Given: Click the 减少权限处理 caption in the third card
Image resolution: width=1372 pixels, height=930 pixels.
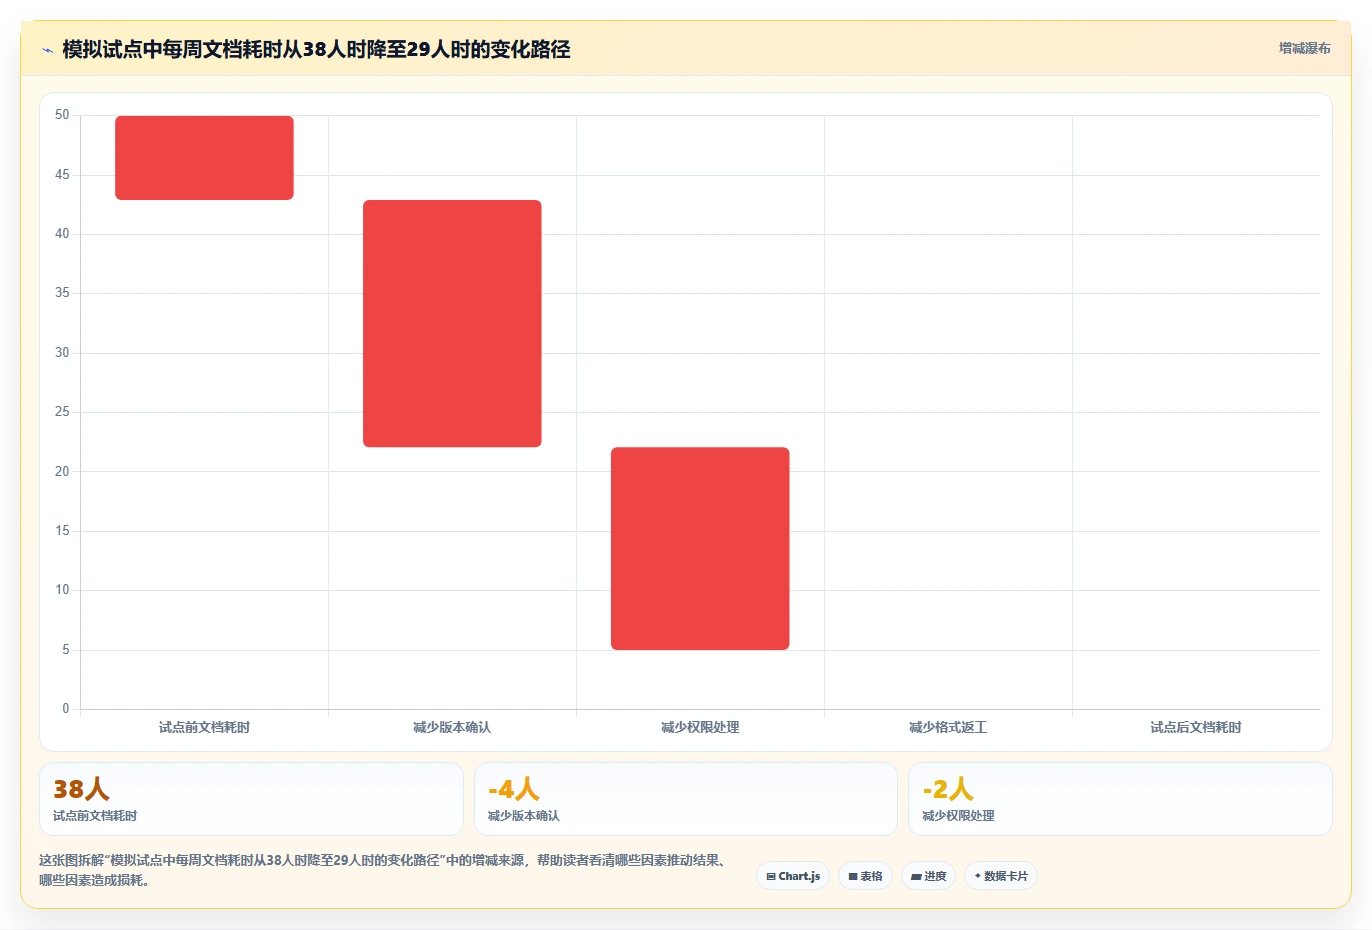Looking at the screenshot, I should pos(958,816).
